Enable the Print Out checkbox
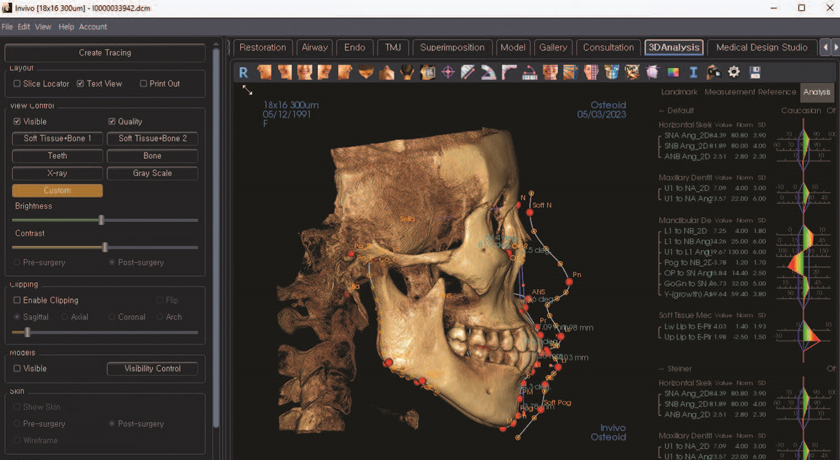The height and width of the screenshot is (460, 840). (x=144, y=84)
